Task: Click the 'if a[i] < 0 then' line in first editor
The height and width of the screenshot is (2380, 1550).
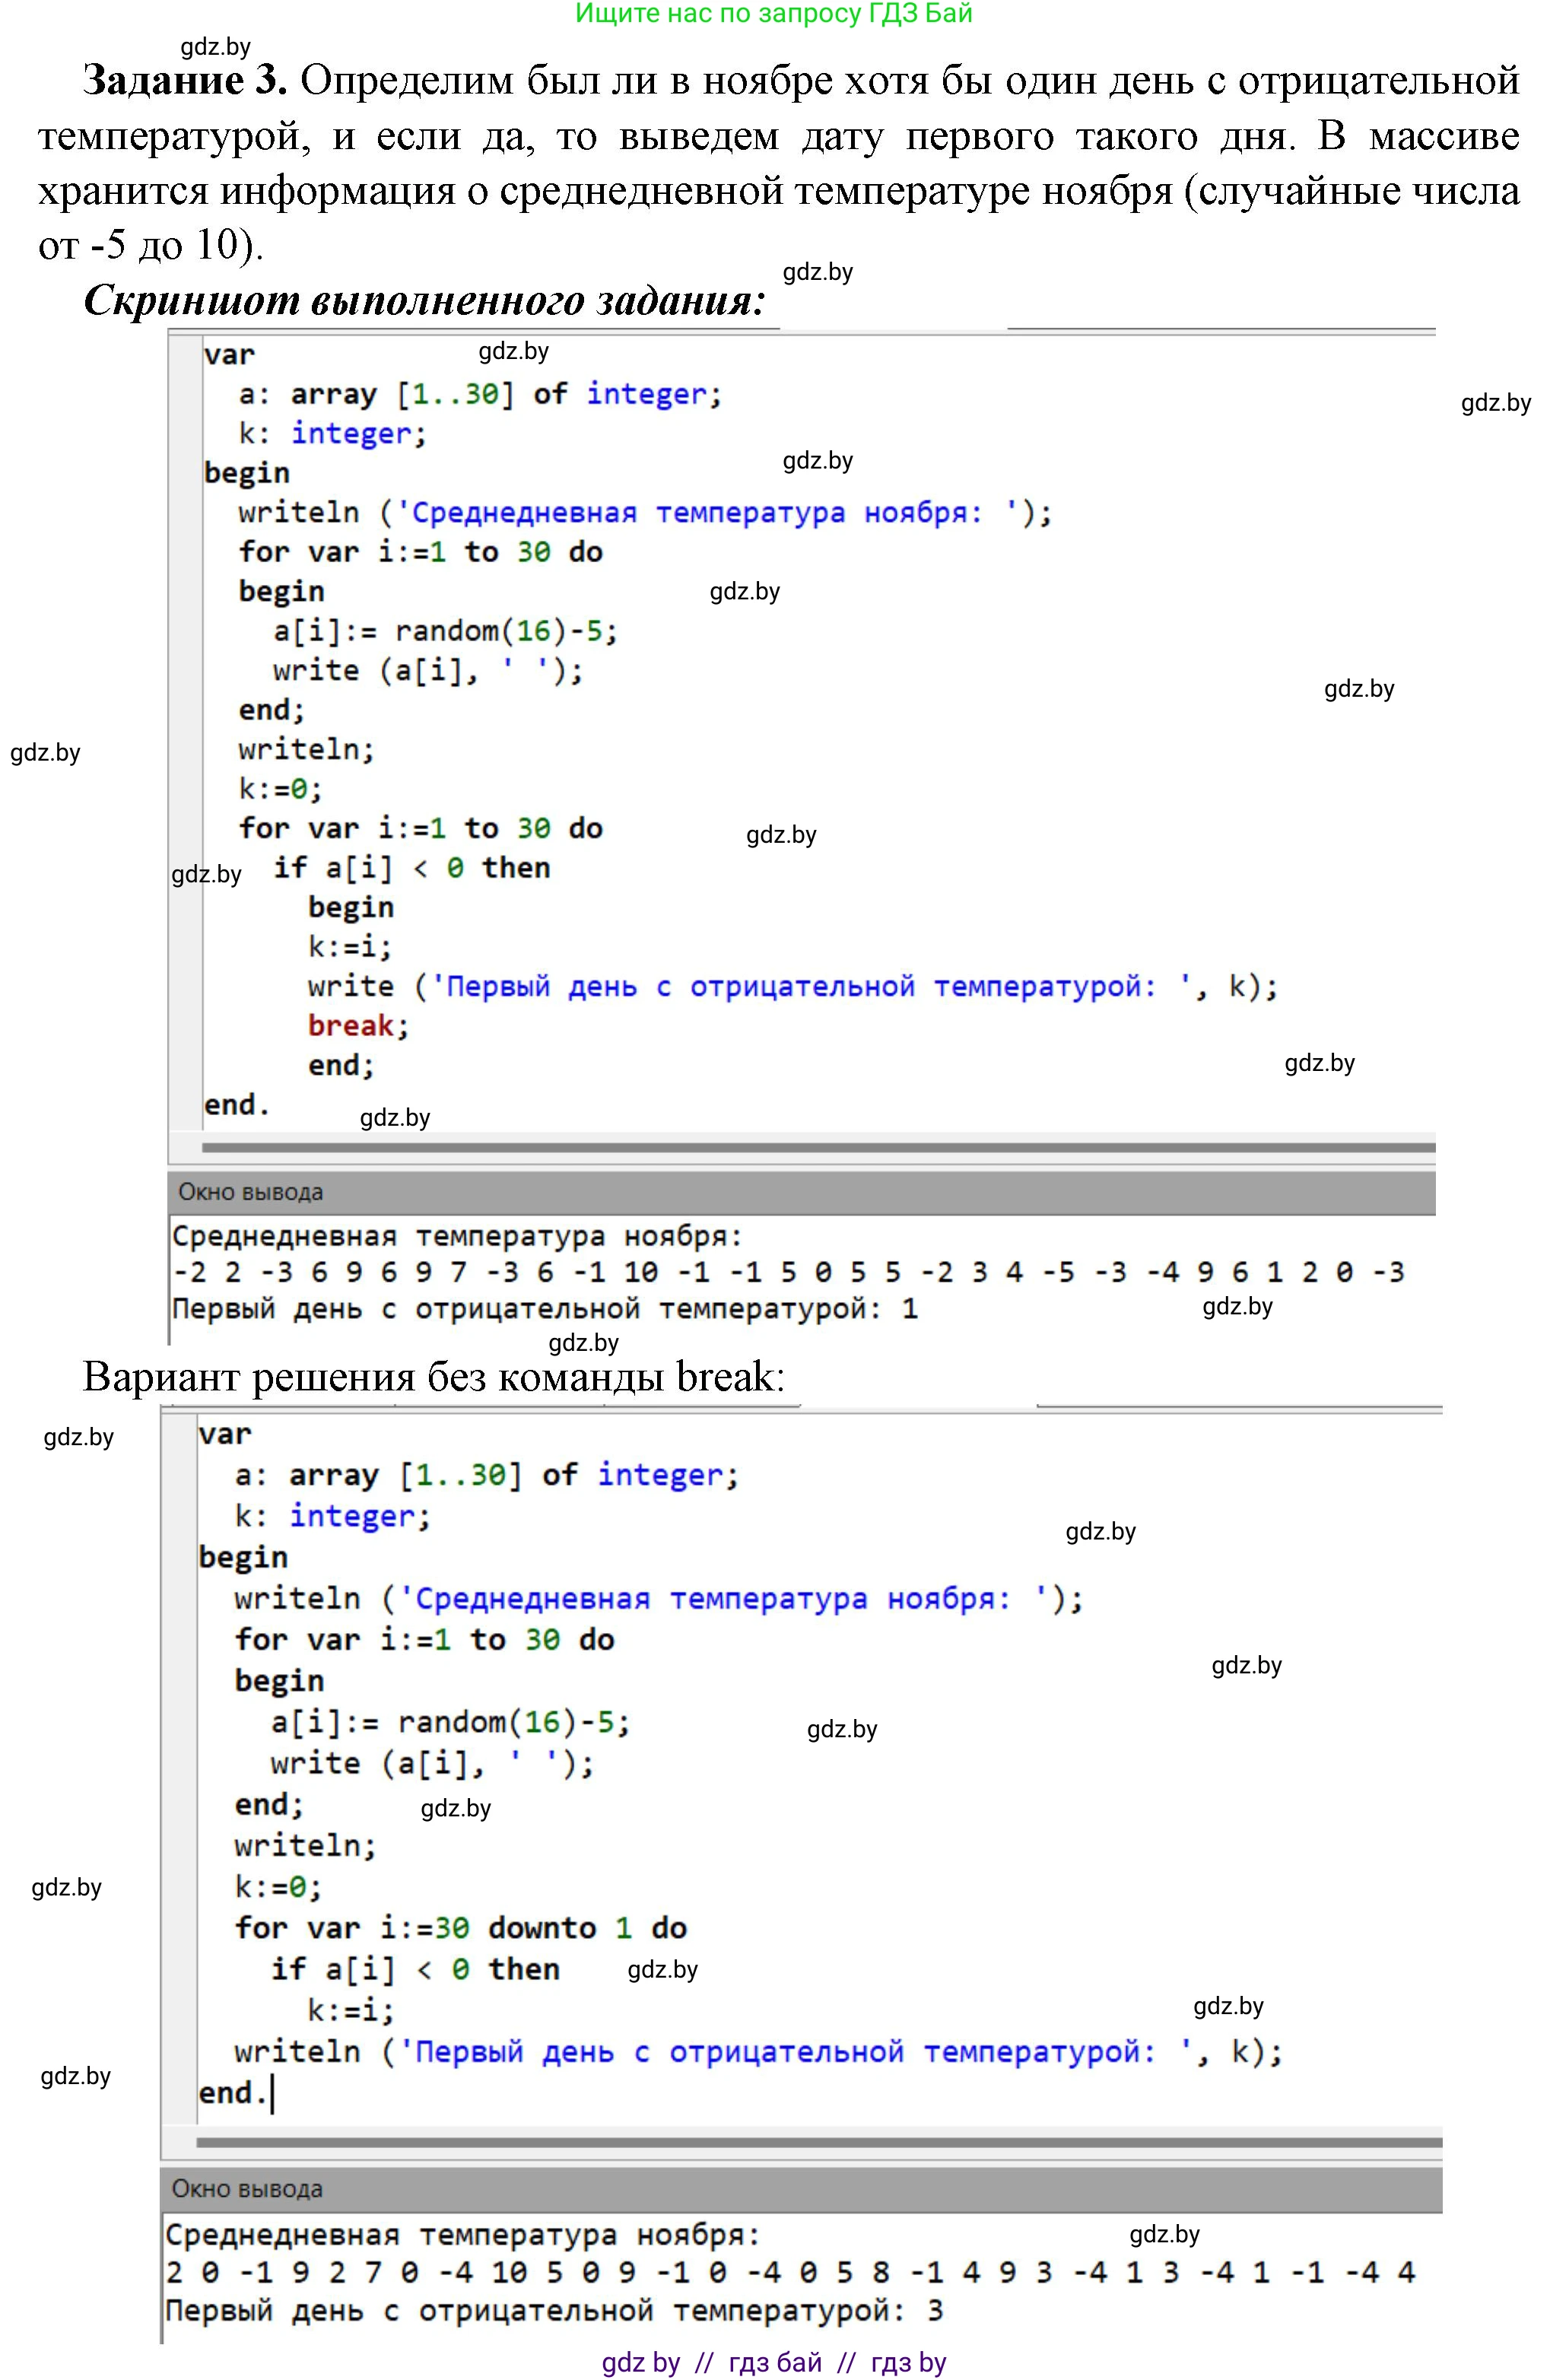Action: pyautogui.click(x=411, y=868)
